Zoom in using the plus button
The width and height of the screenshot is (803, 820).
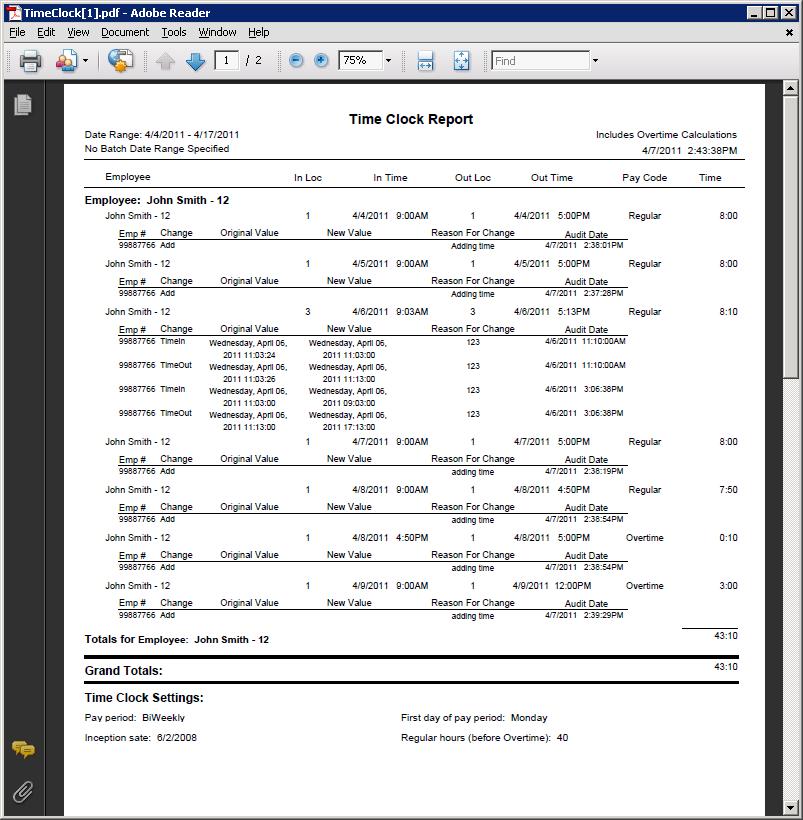pyautogui.click(x=321, y=61)
